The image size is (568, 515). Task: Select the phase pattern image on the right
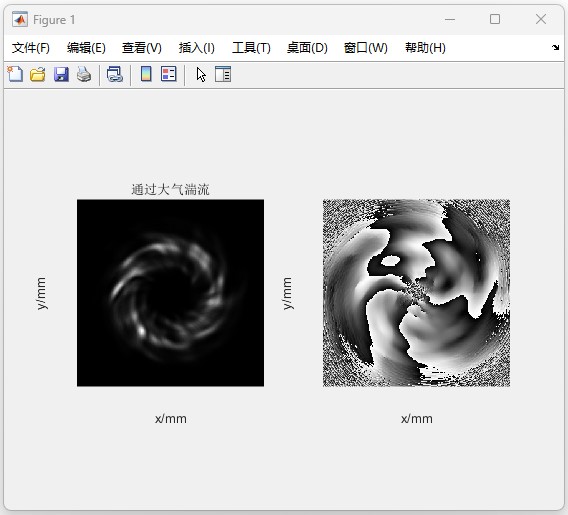(417, 293)
